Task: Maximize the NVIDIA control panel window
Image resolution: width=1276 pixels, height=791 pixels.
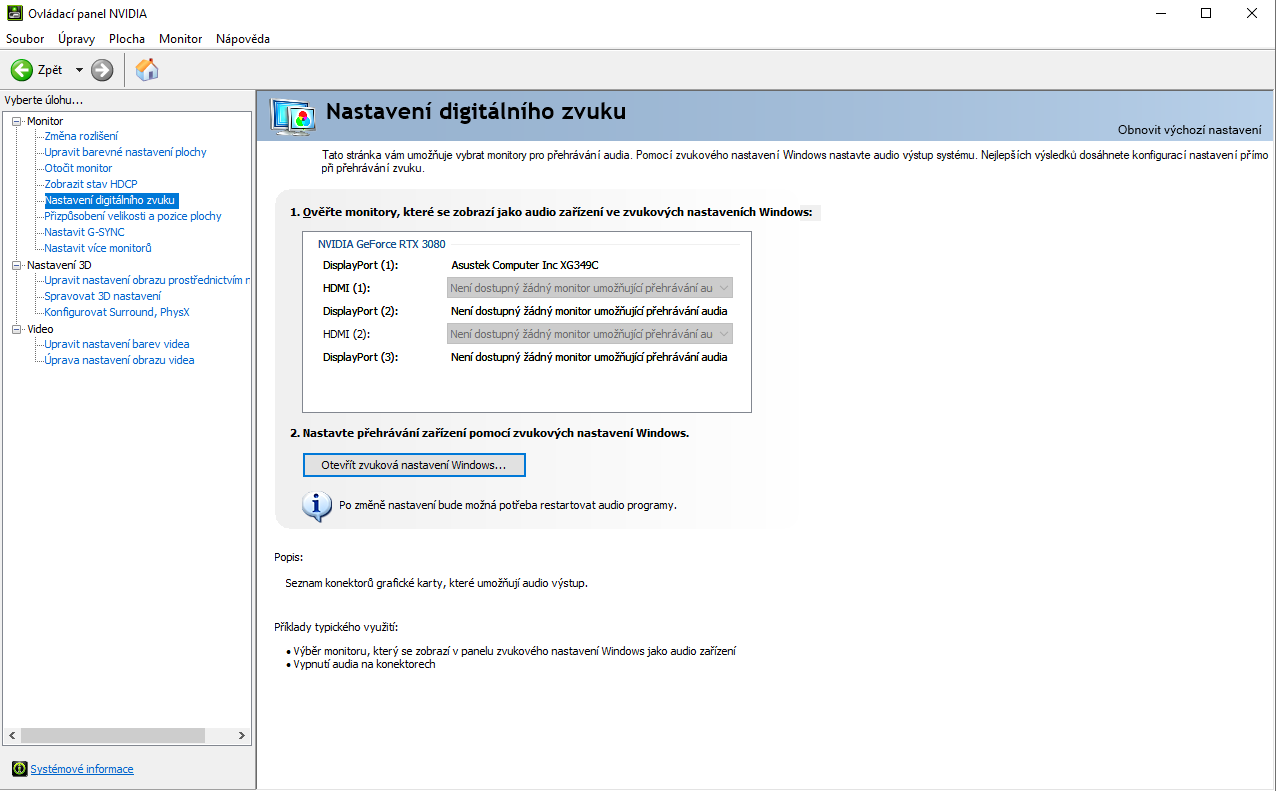Action: click(x=1206, y=13)
